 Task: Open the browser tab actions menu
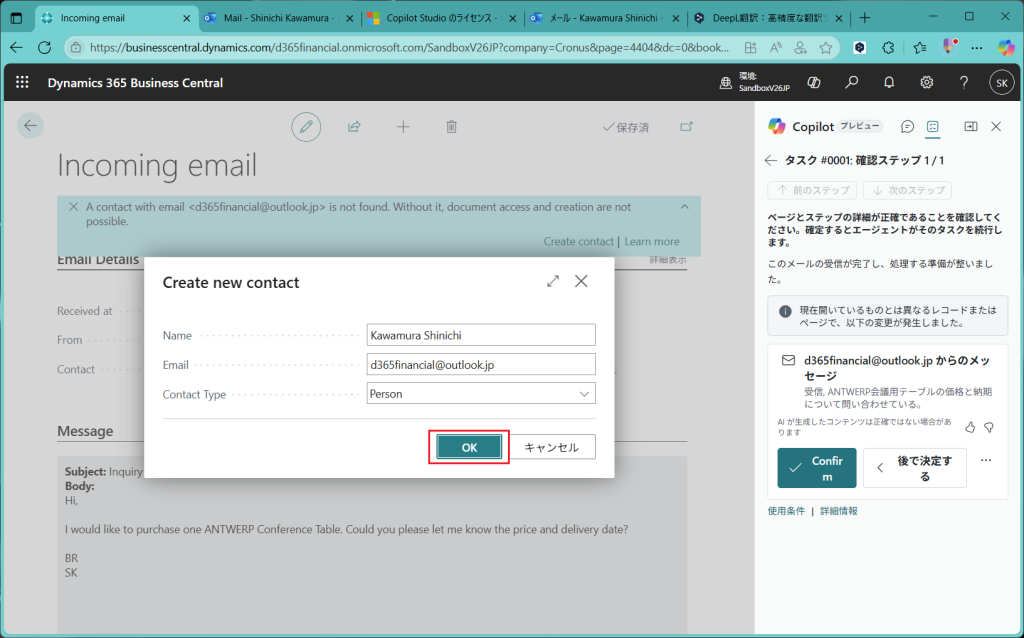tap(17, 18)
